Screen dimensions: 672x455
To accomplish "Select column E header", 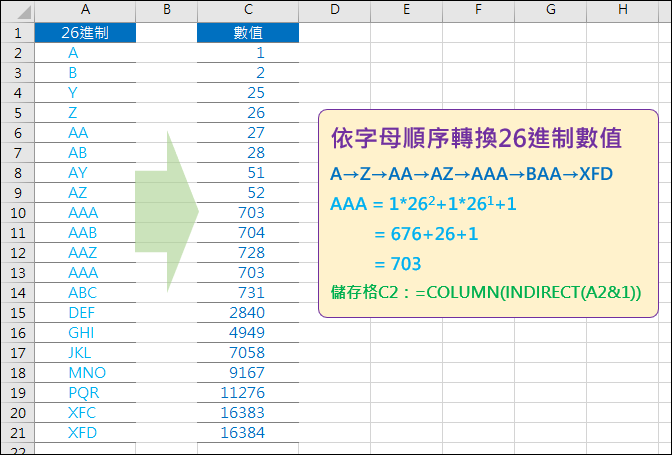I will 406,11.
